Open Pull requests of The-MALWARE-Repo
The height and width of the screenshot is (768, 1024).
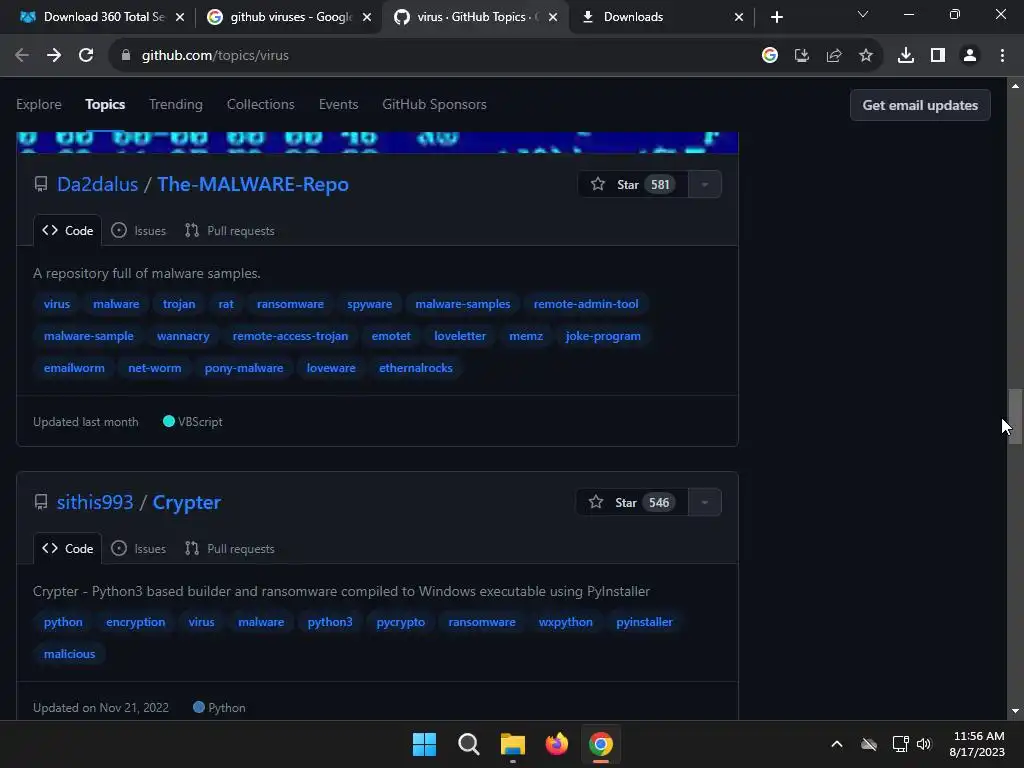pyautogui.click(x=230, y=231)
